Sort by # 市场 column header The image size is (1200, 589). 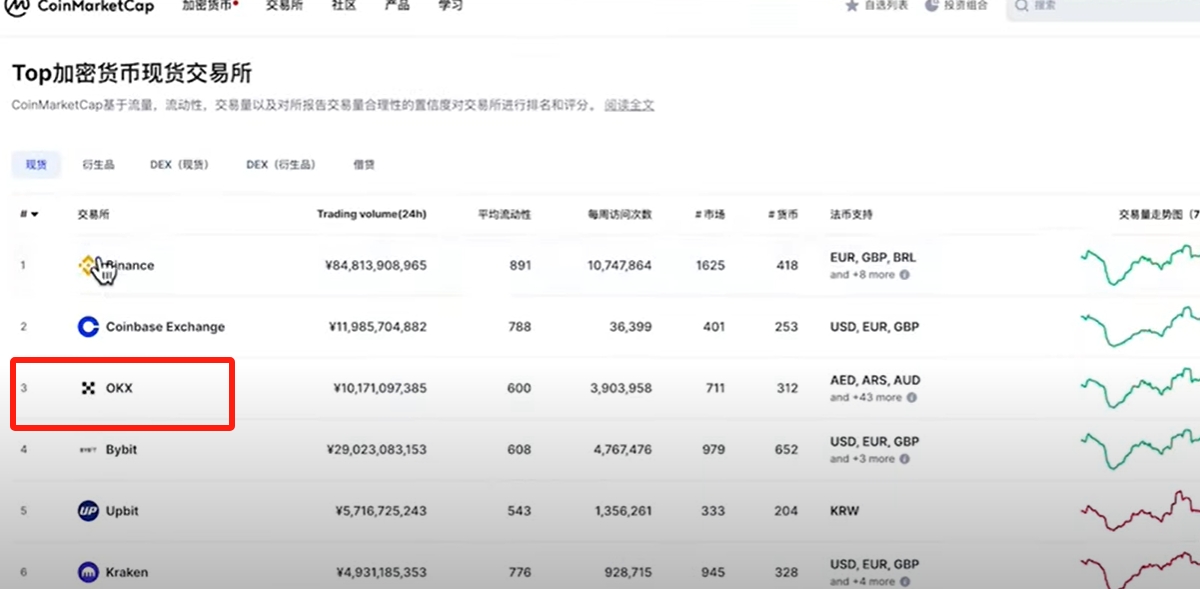[x=710, y=214]
